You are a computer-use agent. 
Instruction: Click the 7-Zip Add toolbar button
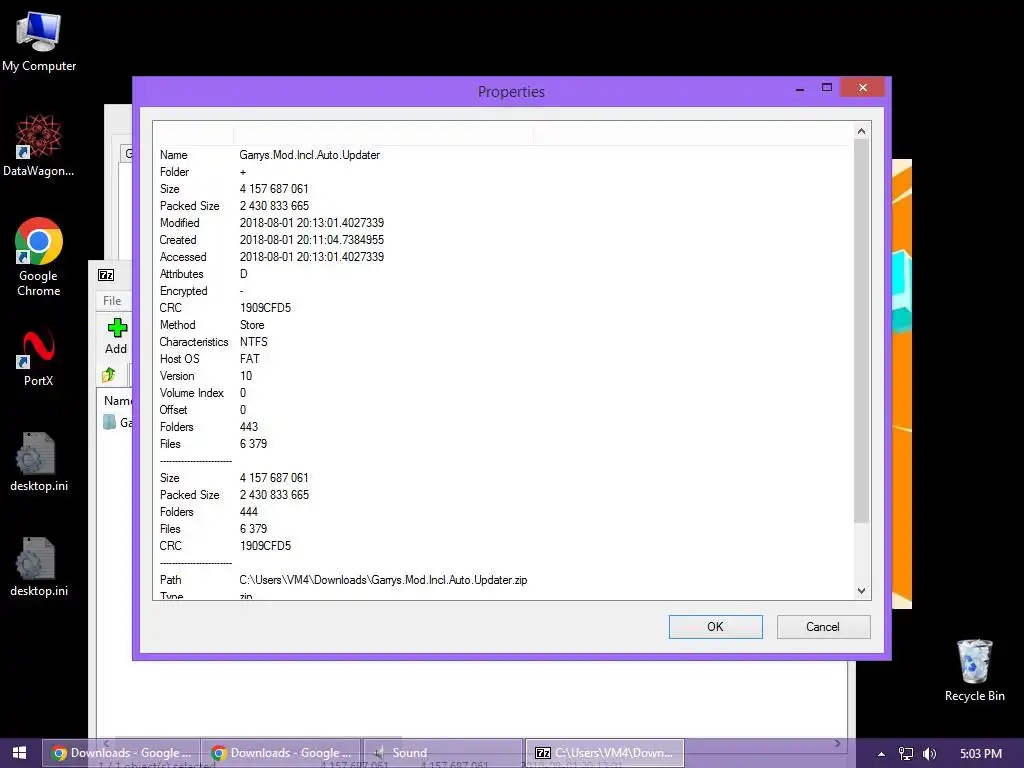[117, 336]
